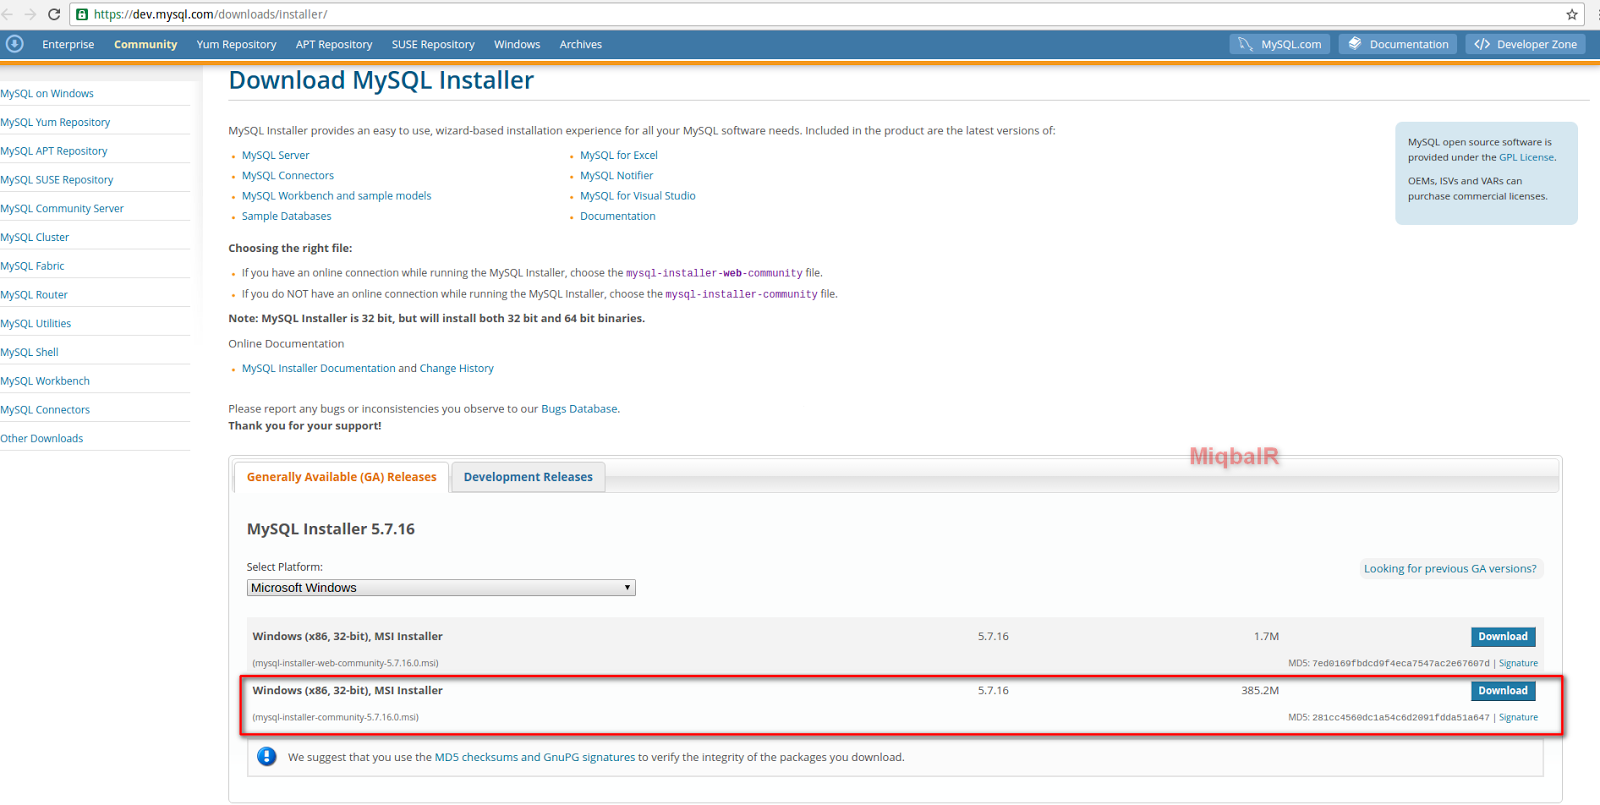
Task: Download the 385.2M community installer
Action: (1503, 690)
